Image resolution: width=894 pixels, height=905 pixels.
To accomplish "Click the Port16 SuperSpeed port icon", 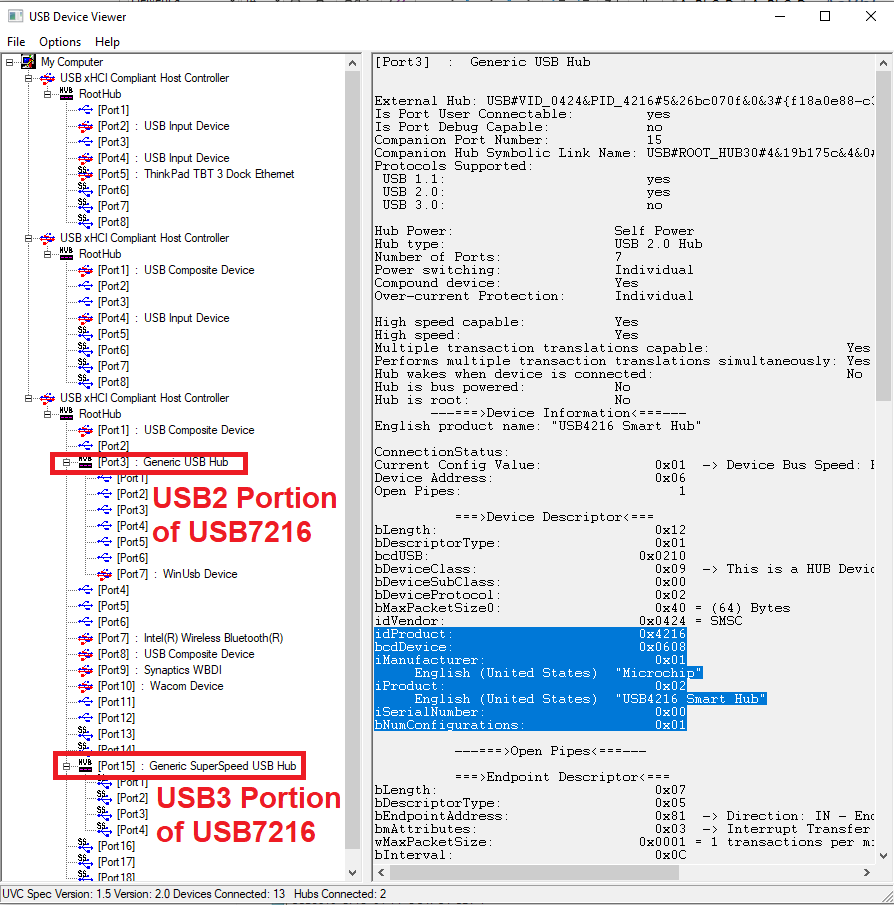I will pyautogui.click(x=85, y=846).
